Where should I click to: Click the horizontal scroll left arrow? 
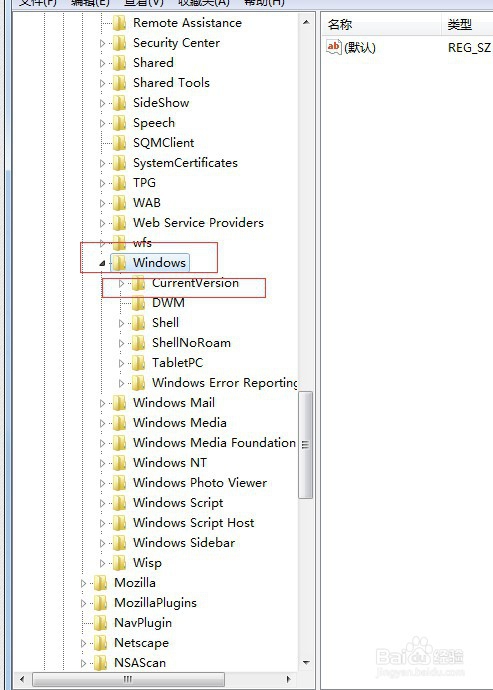tap(22, 679)
